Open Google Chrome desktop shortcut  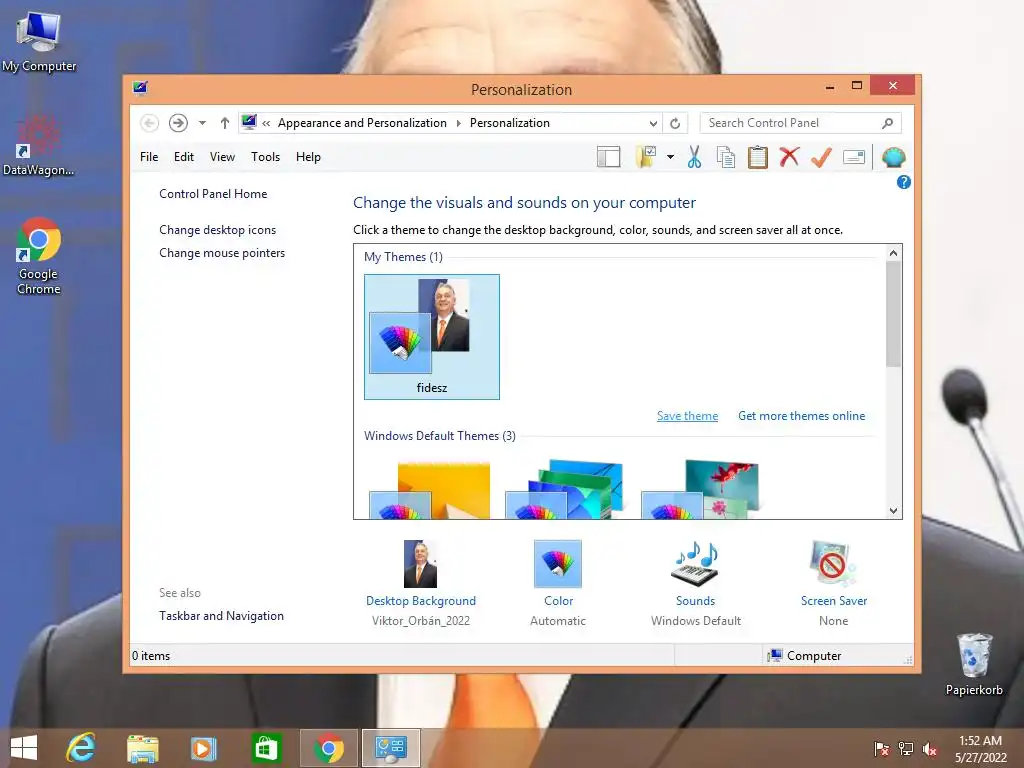(x=39, y=256)
